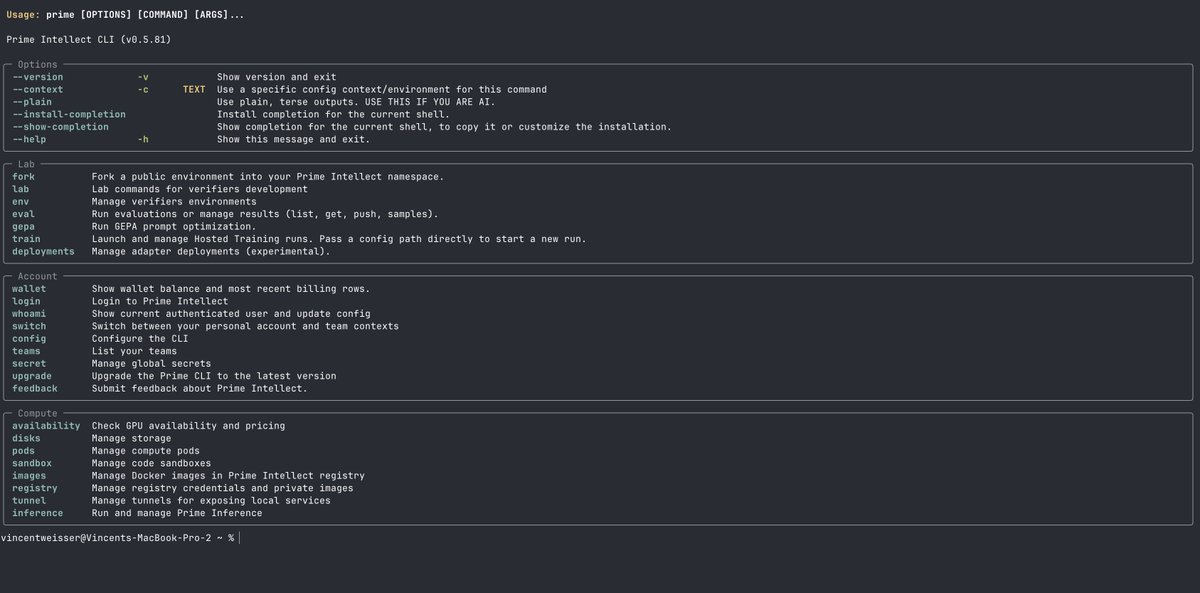Select the --plain option flag

(32, 102)
